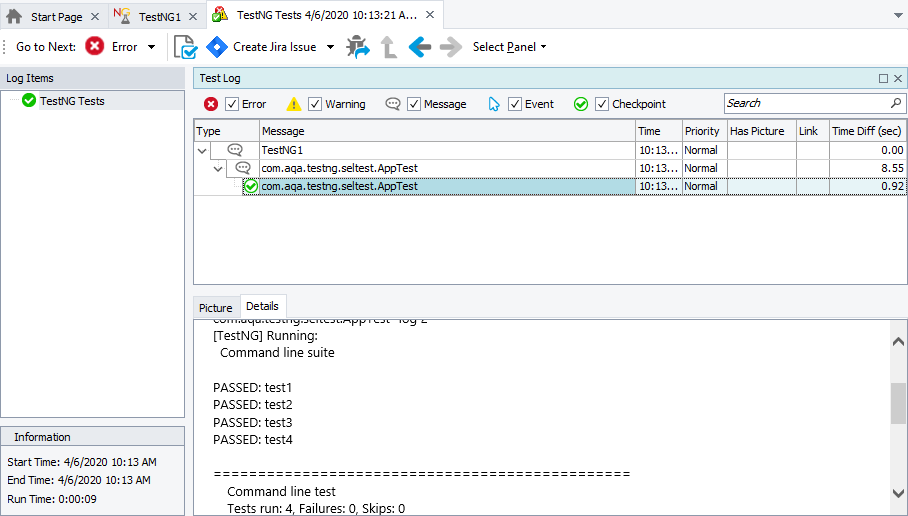Click the gray up arrow icon
This screenshot has width=908, height=516.
389,47
